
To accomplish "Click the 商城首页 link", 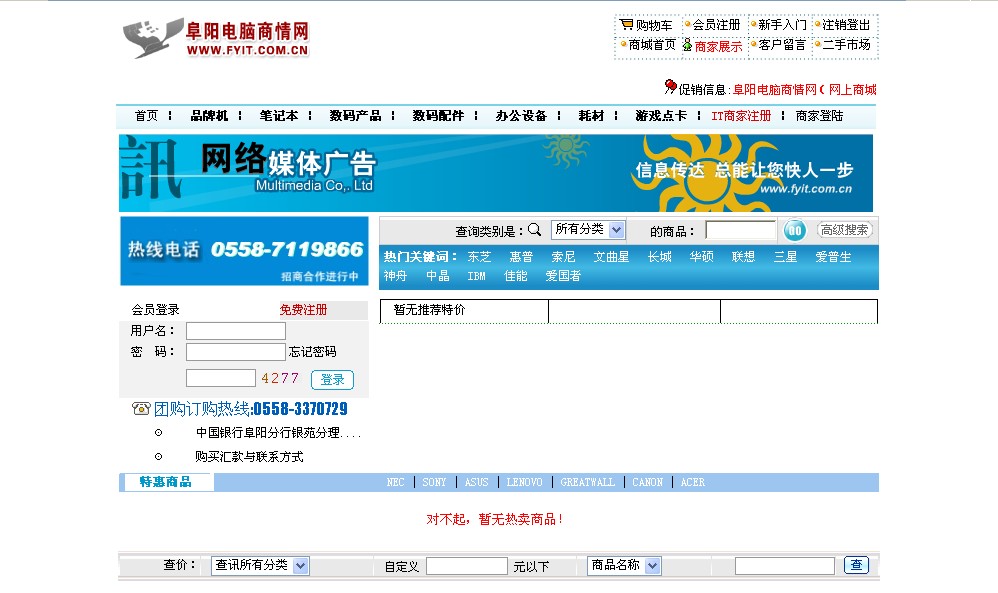I will (x=652, y=45).
